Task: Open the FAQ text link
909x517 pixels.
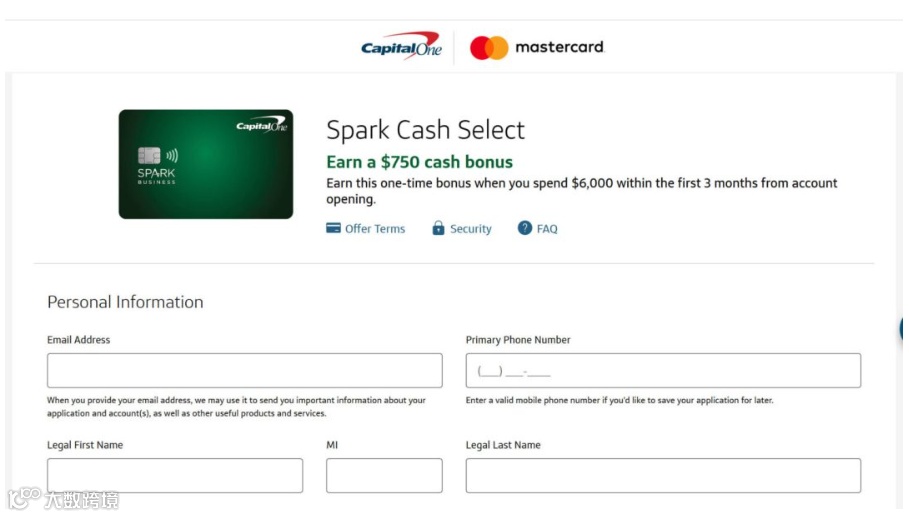Action: 547,229
